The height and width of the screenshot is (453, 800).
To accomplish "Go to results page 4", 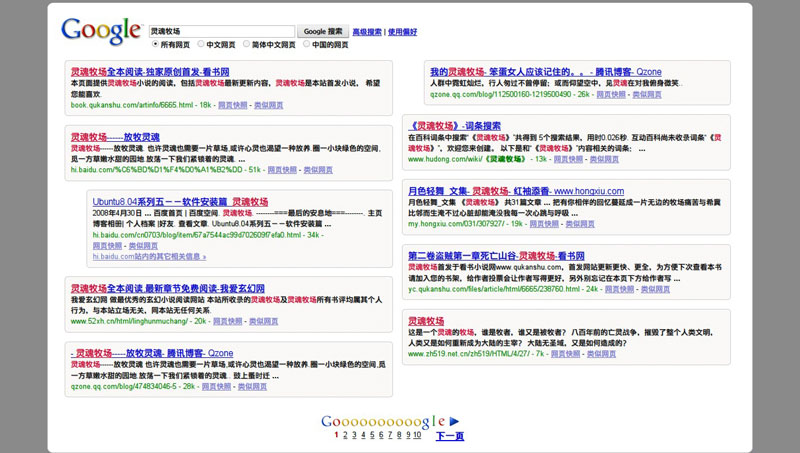I will click(363, 435).
